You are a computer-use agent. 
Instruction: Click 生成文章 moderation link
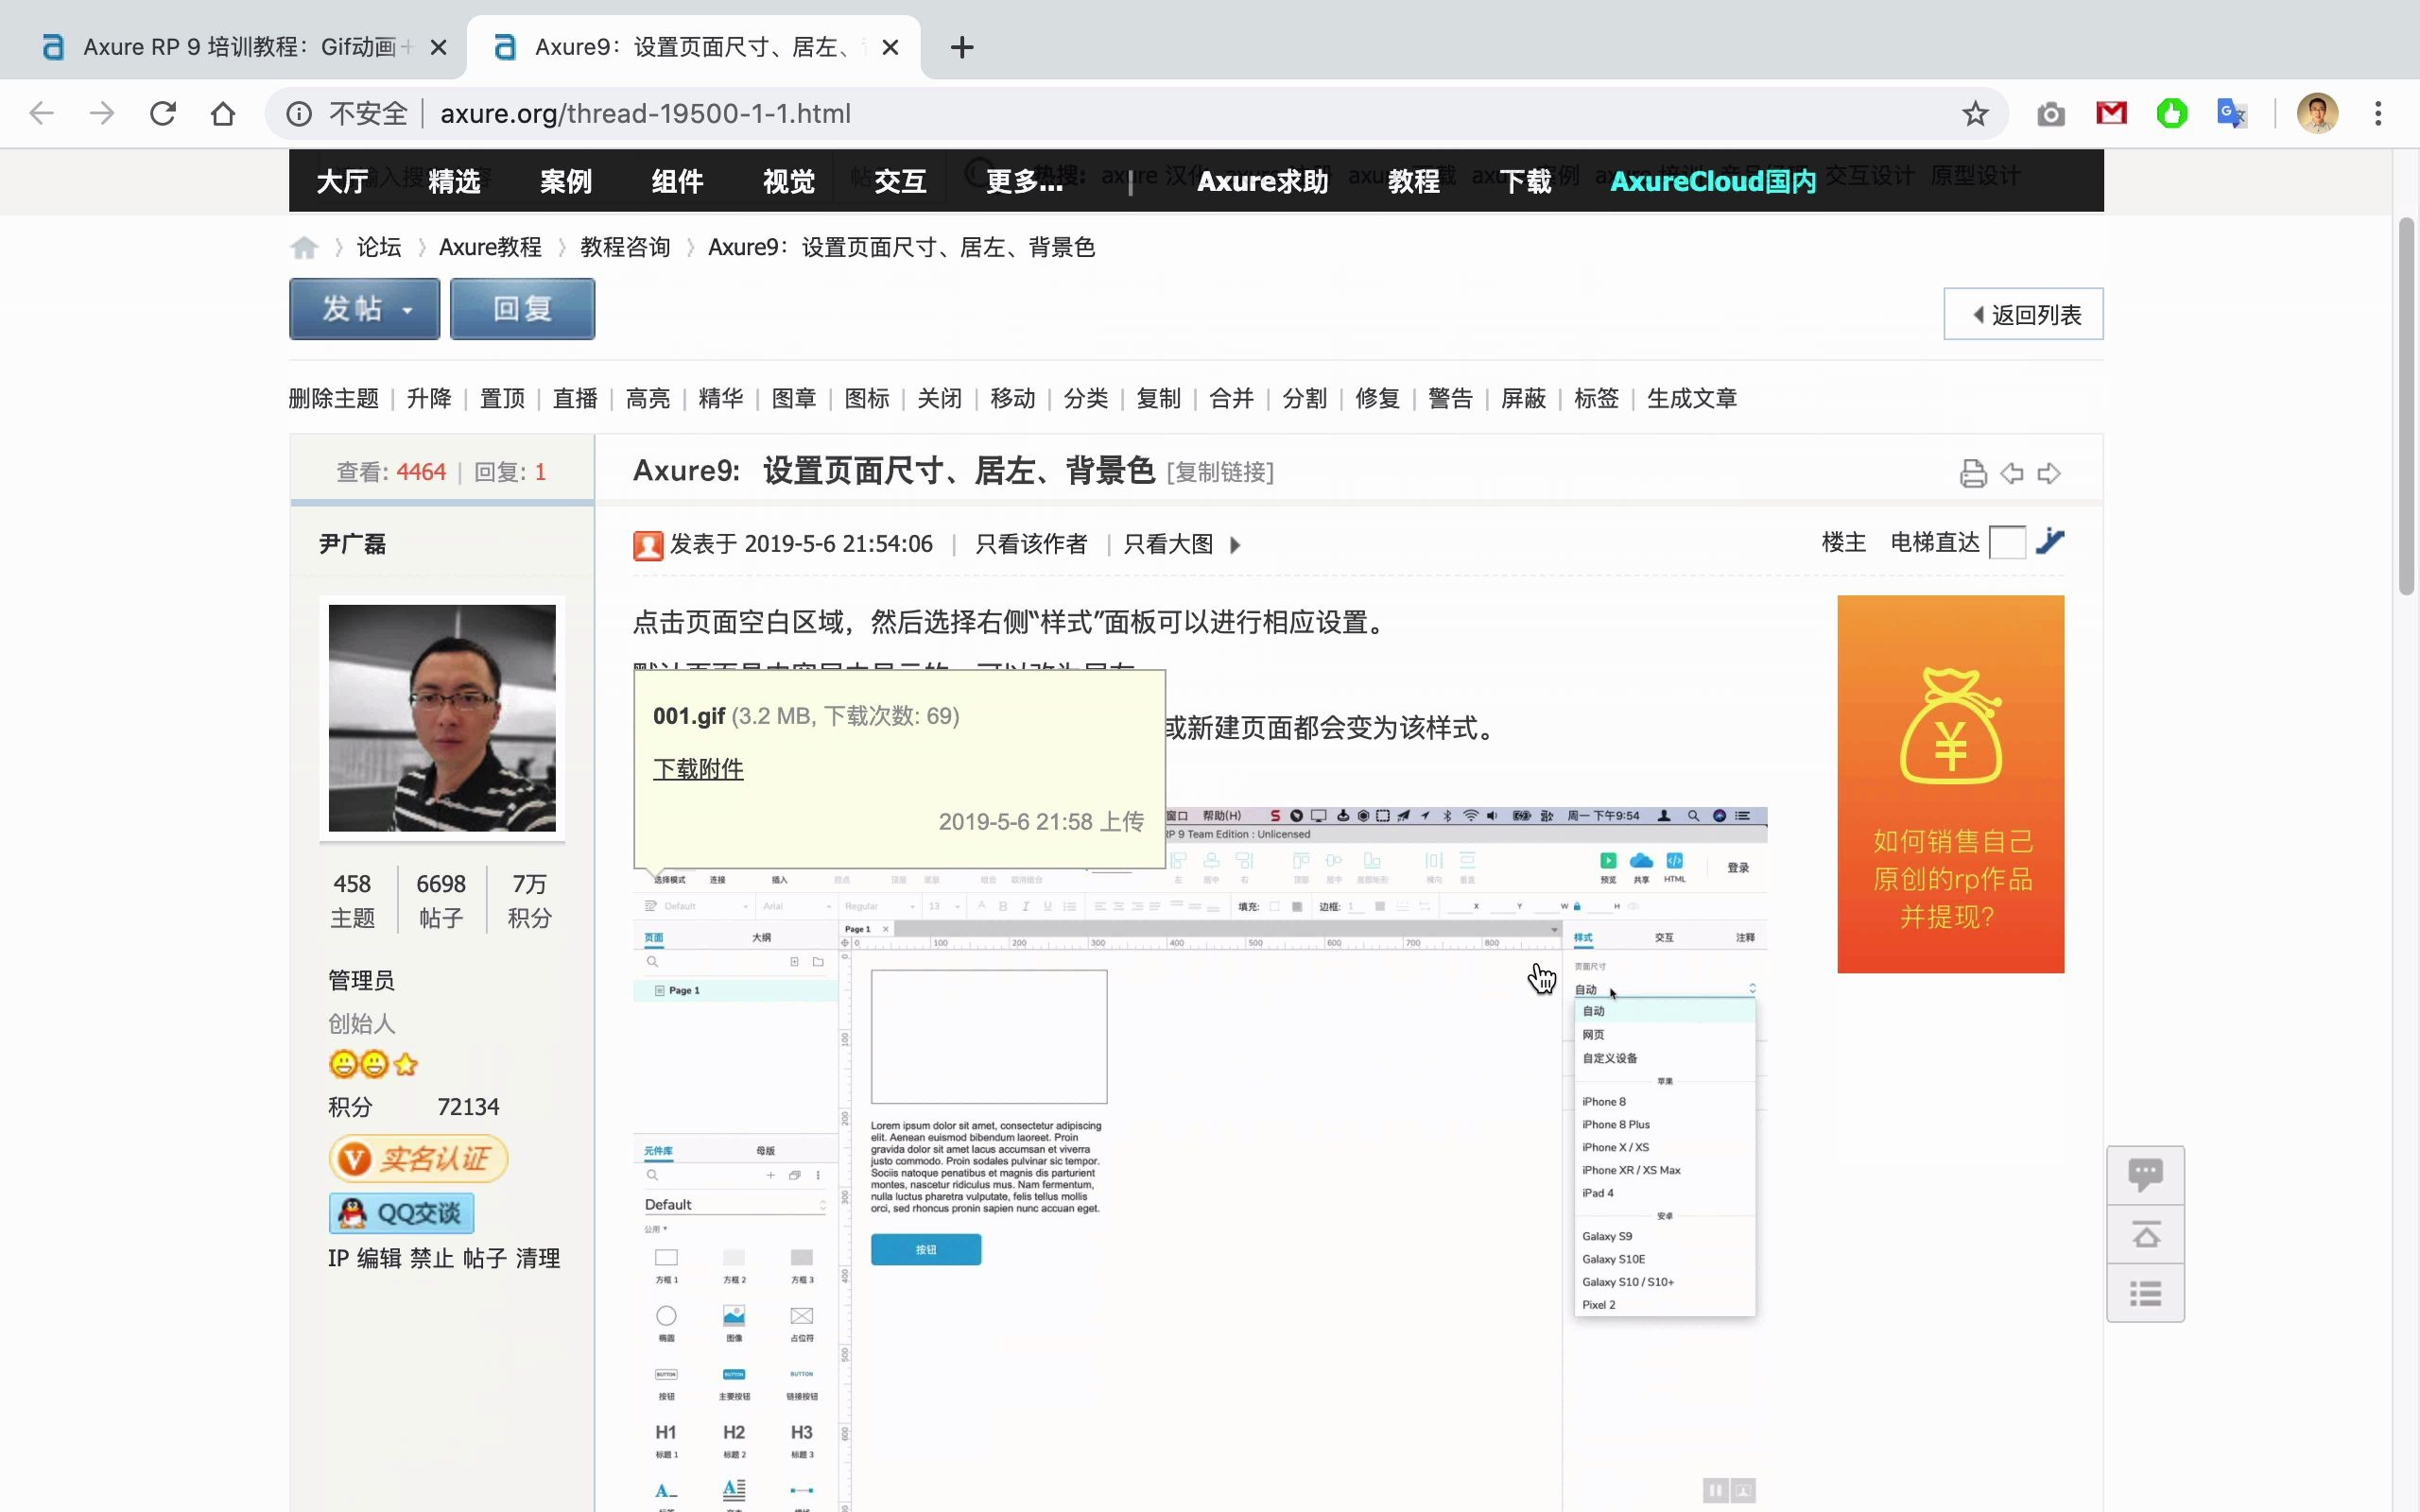(1692, 398)
